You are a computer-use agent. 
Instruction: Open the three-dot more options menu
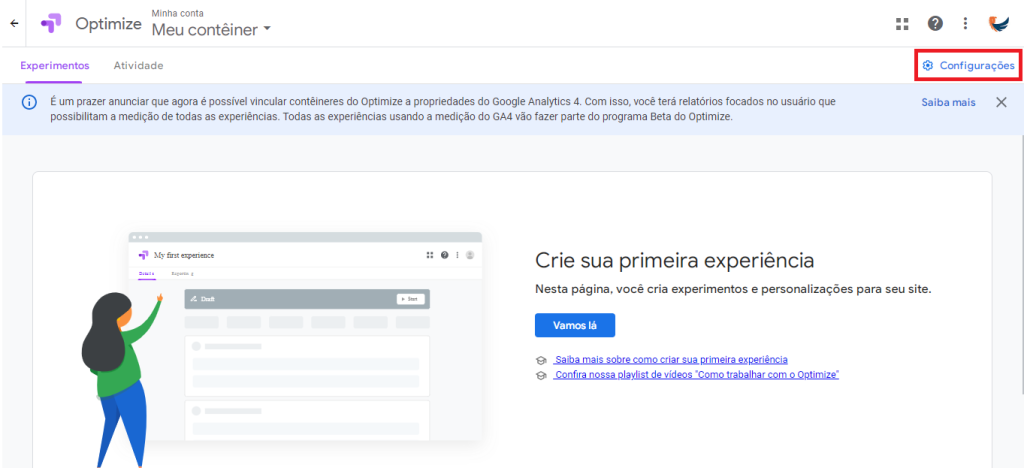[965, 24]
